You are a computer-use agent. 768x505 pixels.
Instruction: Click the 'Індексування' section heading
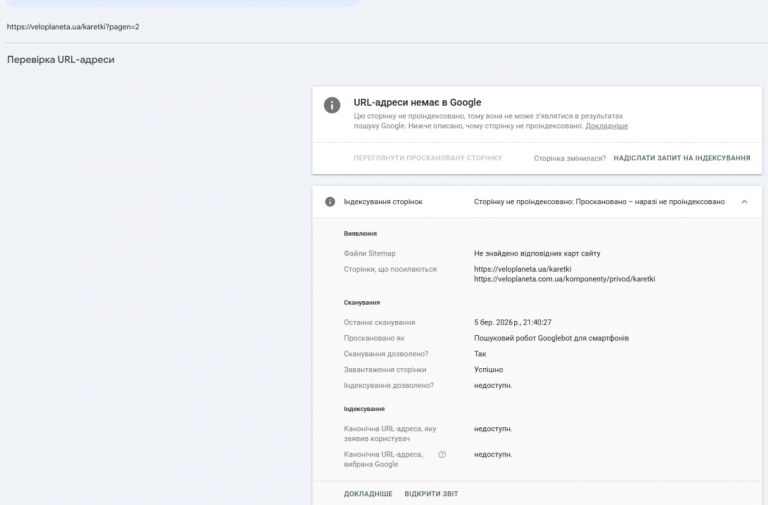pyautogui.click(x=364, y=409)
